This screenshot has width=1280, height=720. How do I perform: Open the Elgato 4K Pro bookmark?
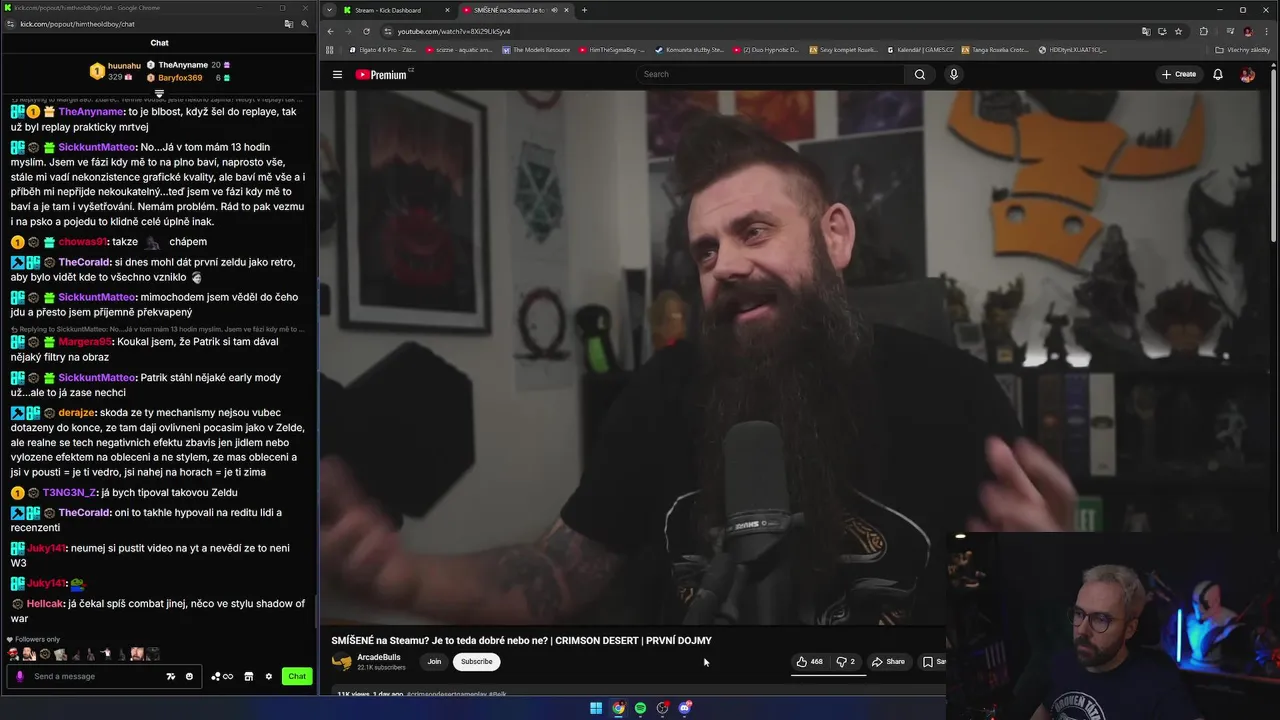click(x=381, y=49)
